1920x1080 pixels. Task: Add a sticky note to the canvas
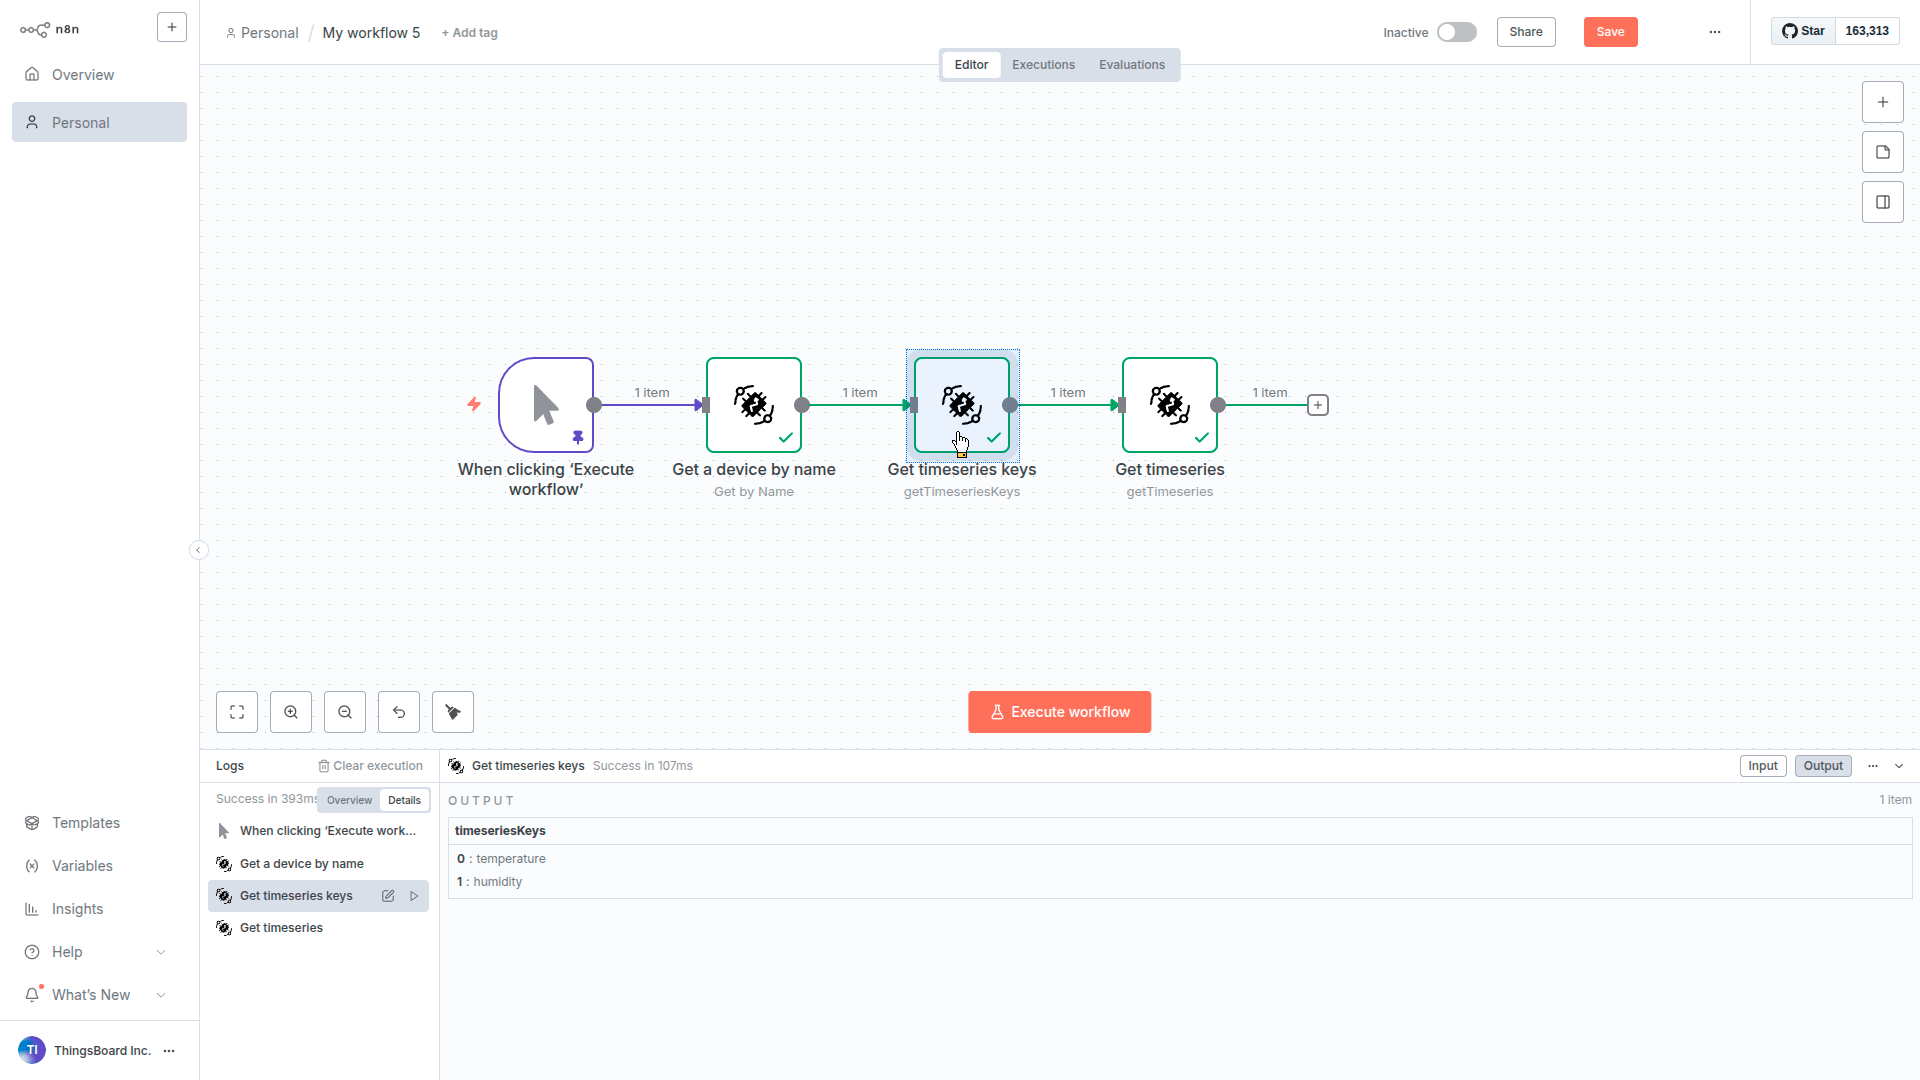[x=1883, y=152]
